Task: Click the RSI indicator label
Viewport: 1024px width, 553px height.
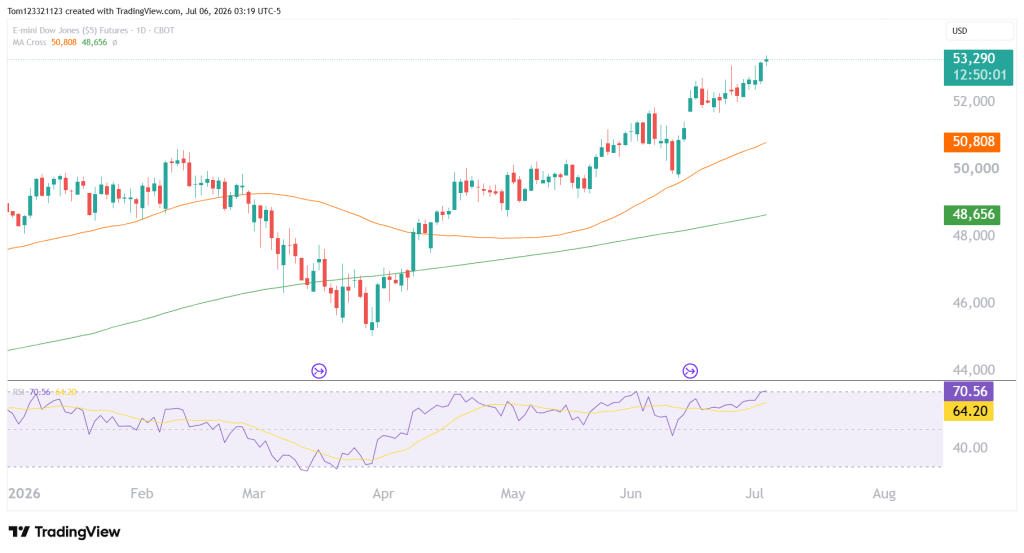Action: point(19,392)
